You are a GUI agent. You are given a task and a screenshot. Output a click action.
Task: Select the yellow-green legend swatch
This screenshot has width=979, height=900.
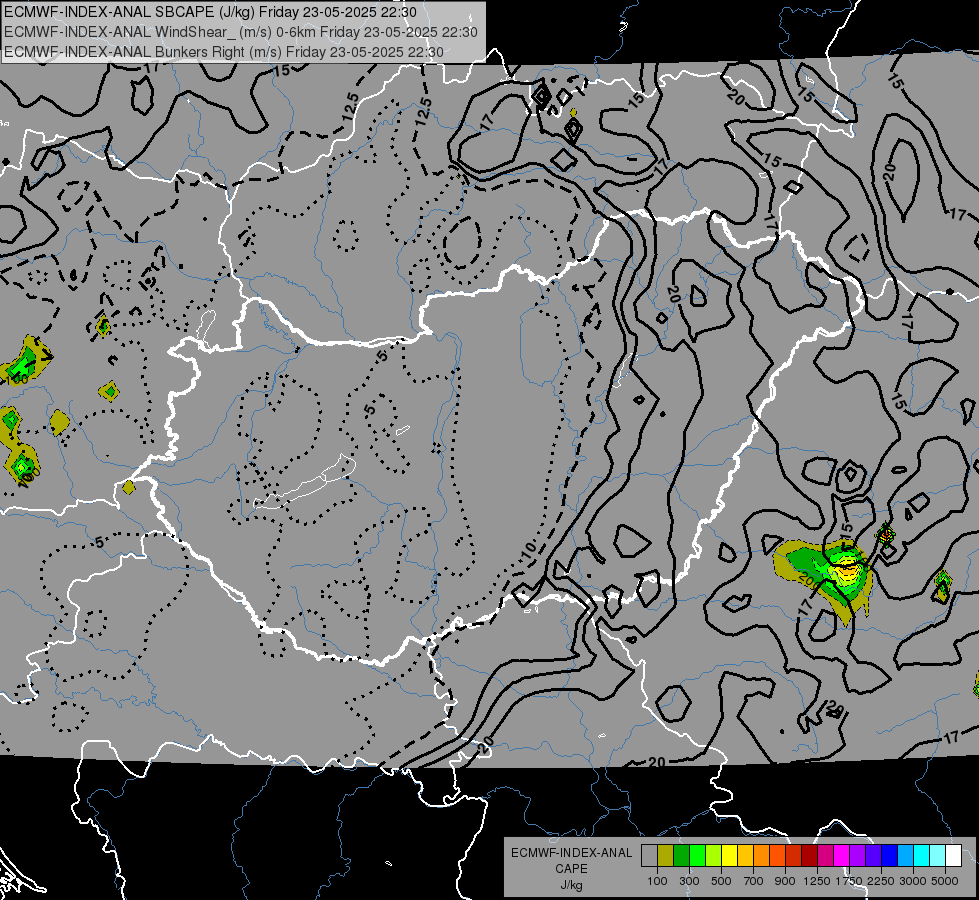click(x=713, y=856)
